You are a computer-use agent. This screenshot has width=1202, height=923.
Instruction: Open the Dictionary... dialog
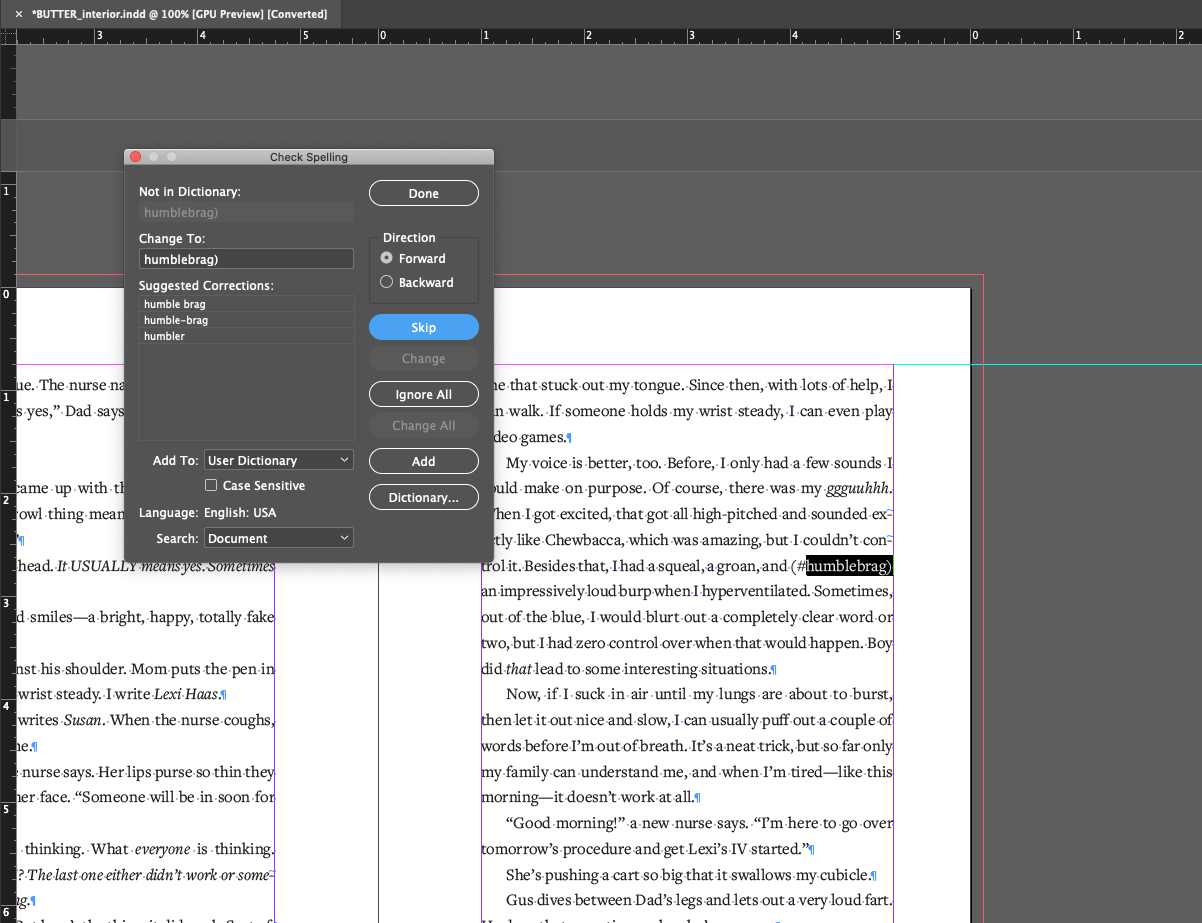423,497
